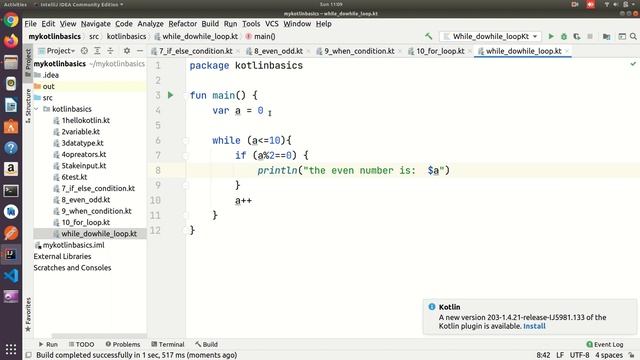Expand all icon in Project panel
Screen dimensions: 640x360
(97, 51)
